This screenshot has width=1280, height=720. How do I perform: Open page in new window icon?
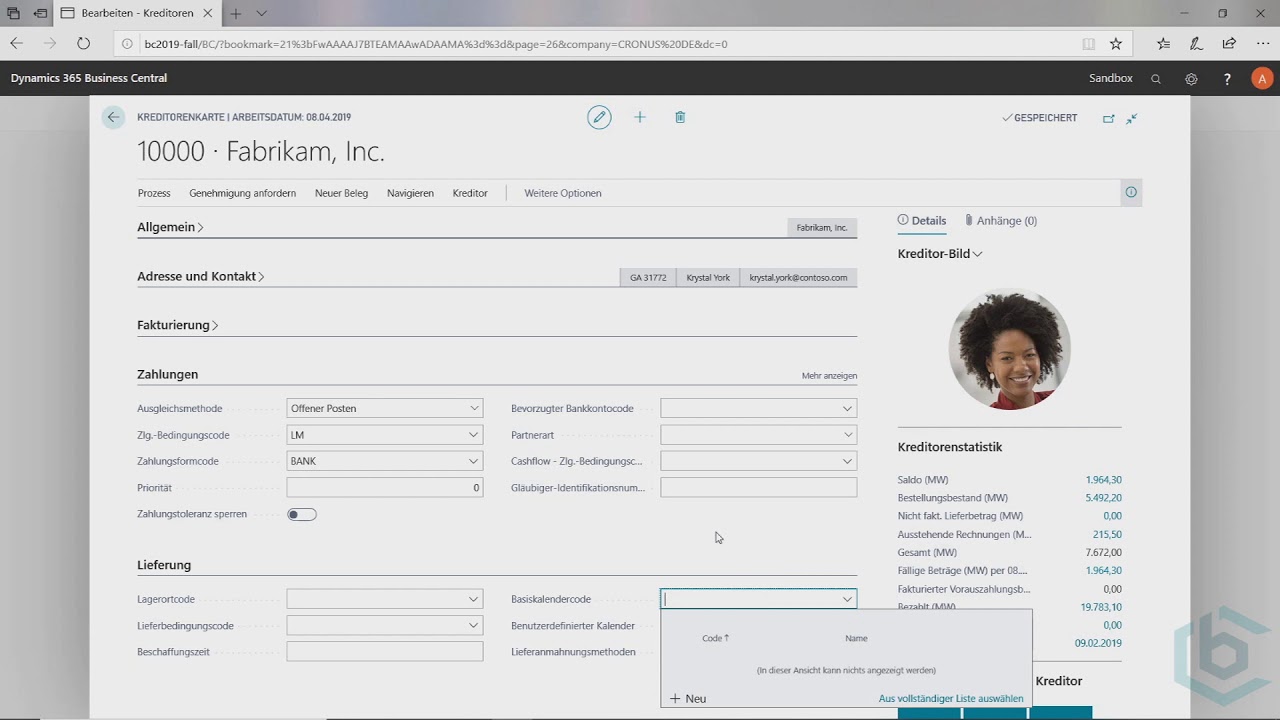(x=1108, y=118)
